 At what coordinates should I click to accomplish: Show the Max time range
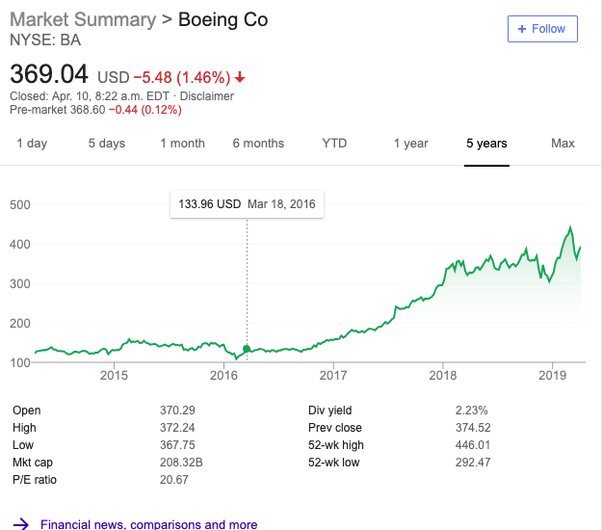point(563,143)
